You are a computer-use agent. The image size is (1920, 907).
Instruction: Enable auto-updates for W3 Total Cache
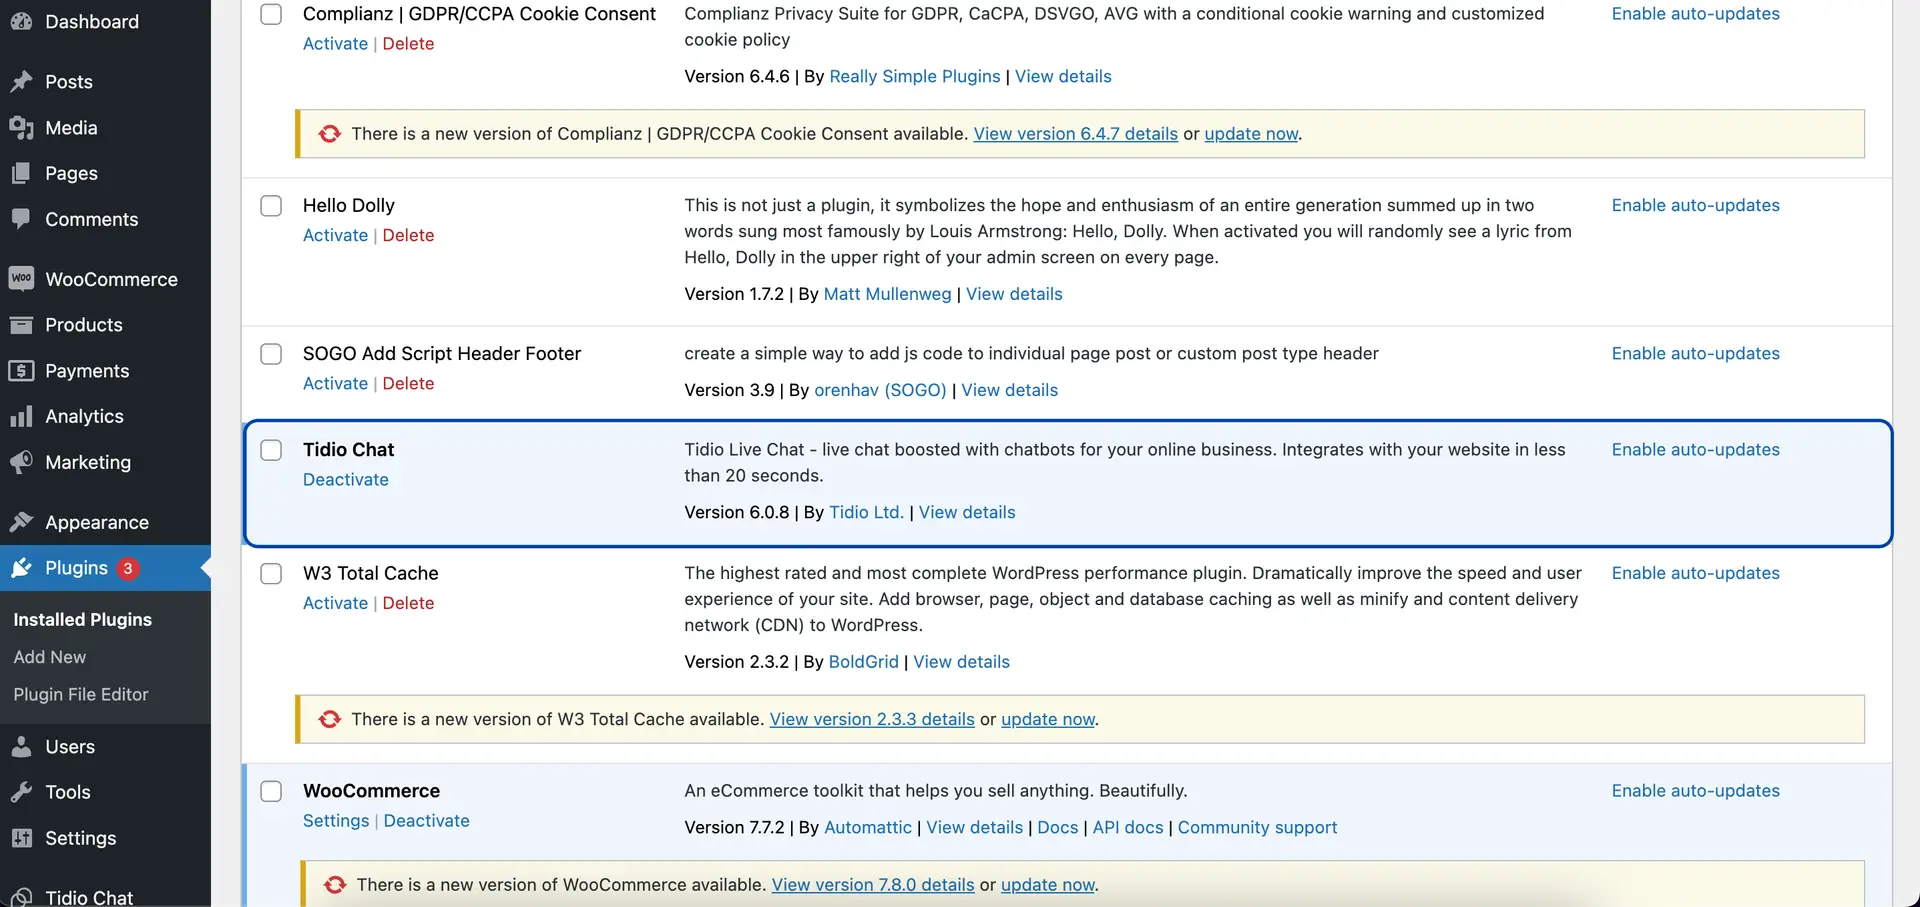coord(1696,573)
